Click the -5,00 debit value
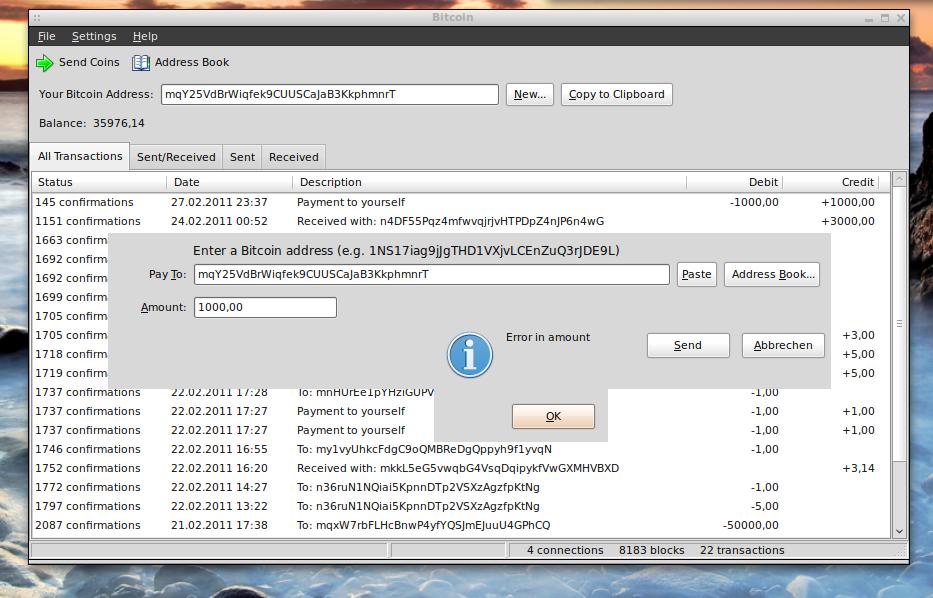 pos(765,506)
